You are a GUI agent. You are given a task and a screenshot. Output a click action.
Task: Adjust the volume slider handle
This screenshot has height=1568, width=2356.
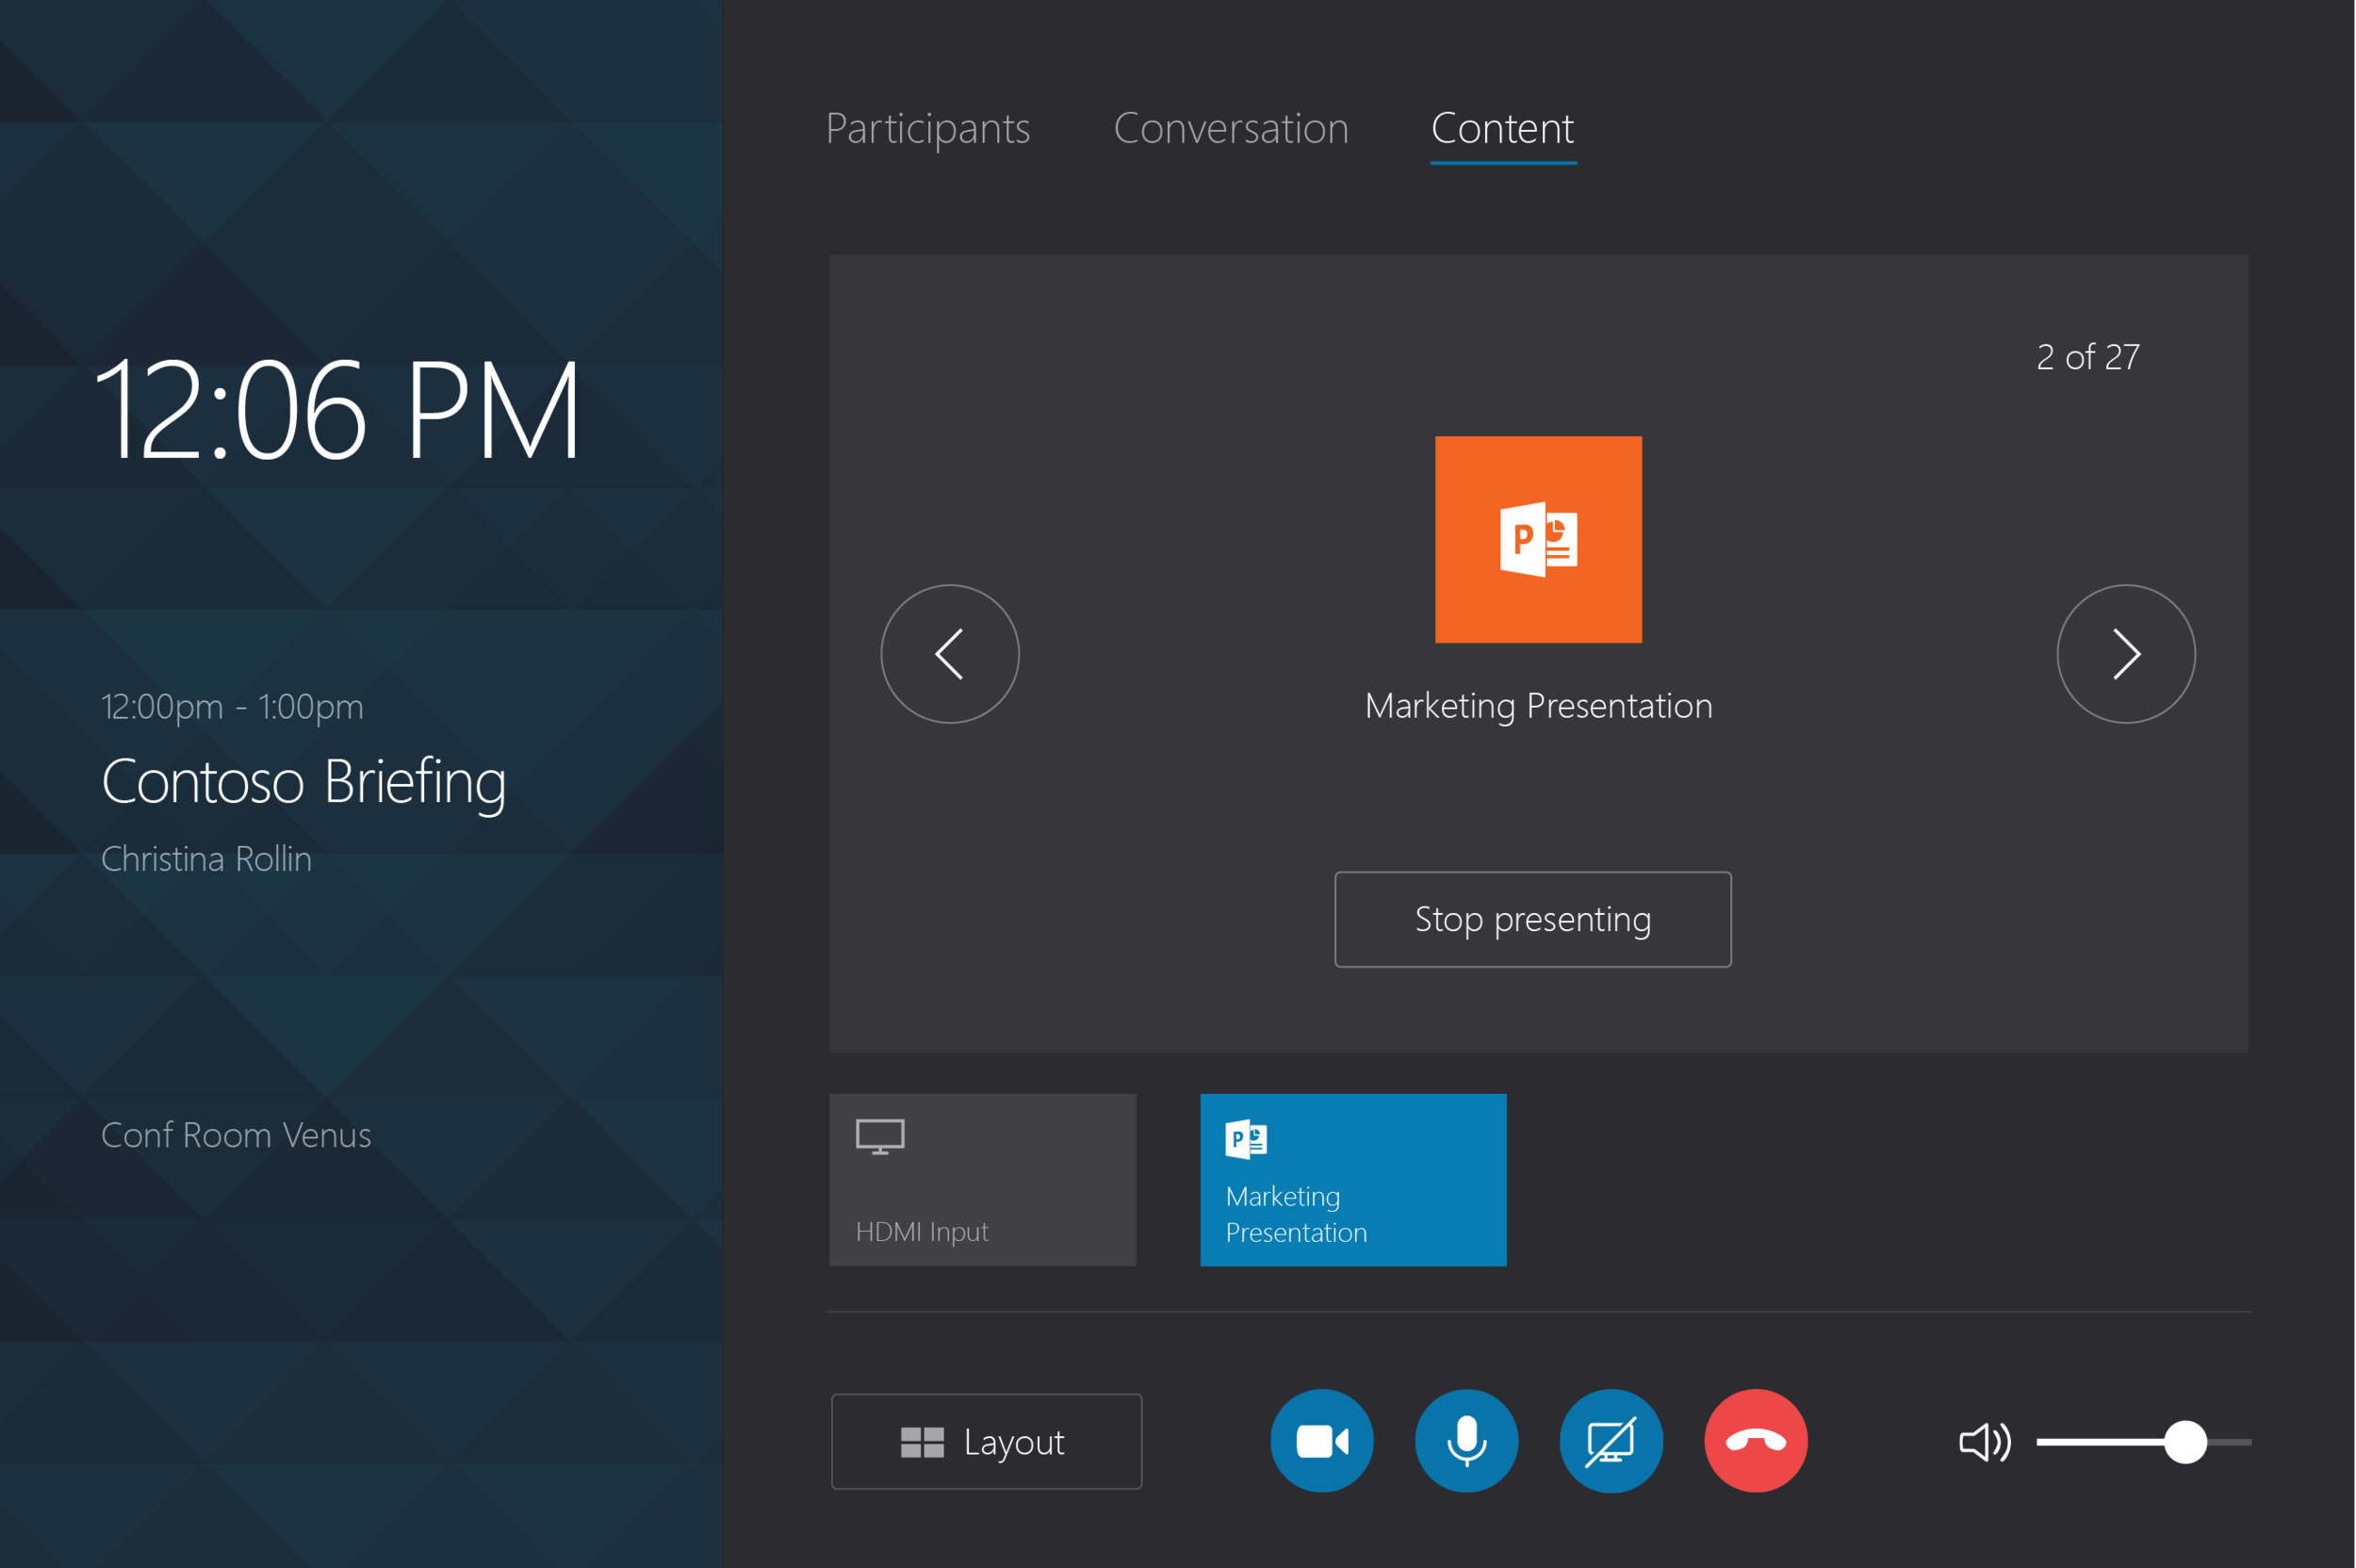tap(2185, 1442)
